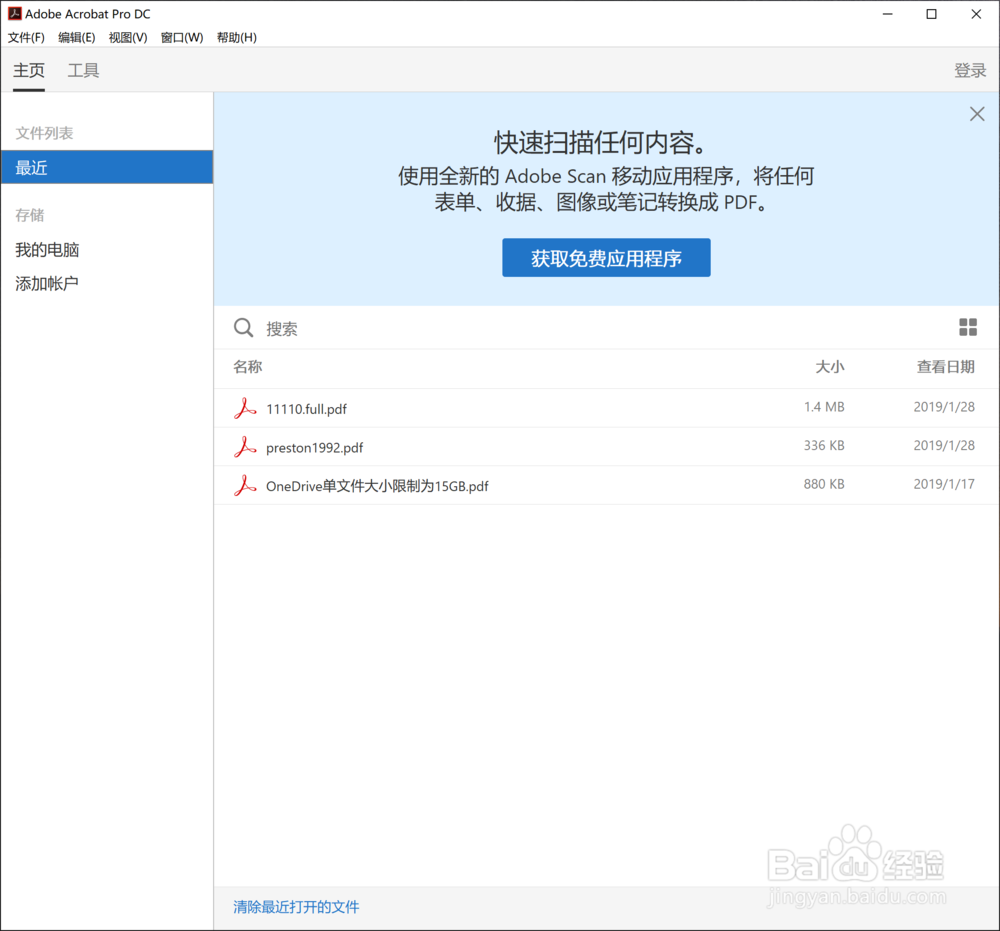This screenshot has height=931, width=1000.
Task: Open the 帮助(H) menu
Action: [x=237, y=38]
